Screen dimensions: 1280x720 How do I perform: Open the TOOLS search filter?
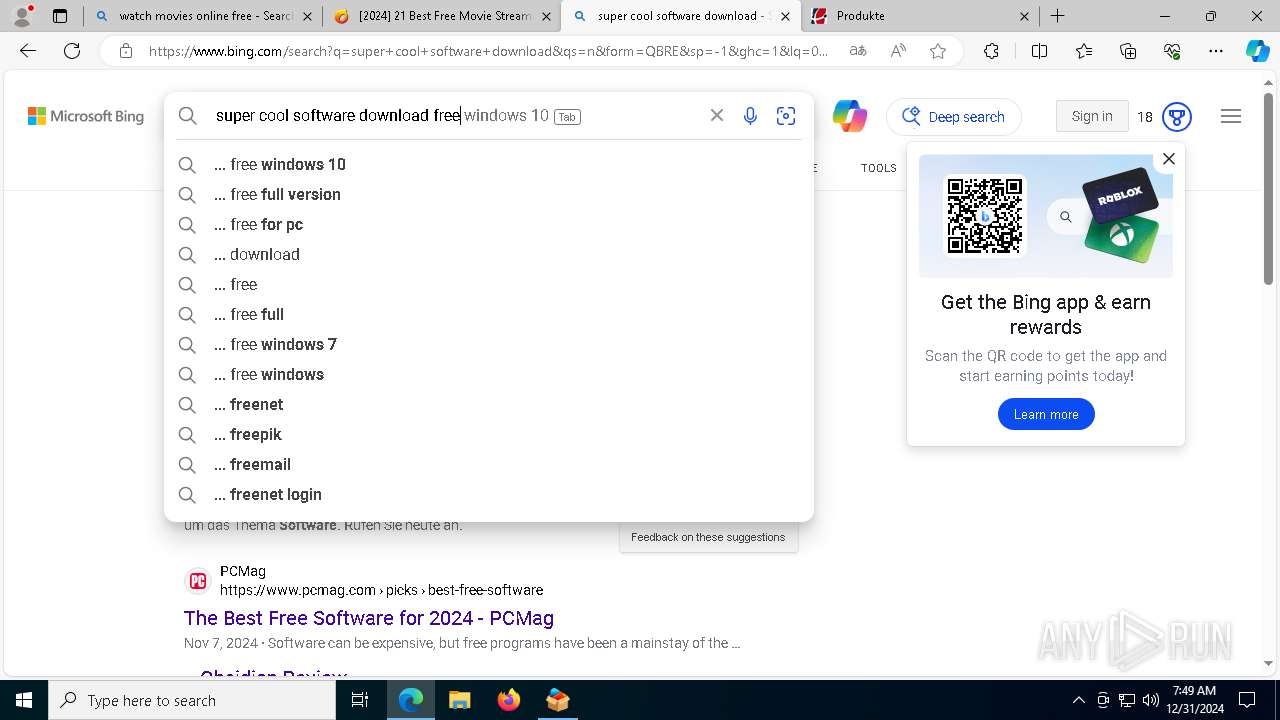(879, 168)
